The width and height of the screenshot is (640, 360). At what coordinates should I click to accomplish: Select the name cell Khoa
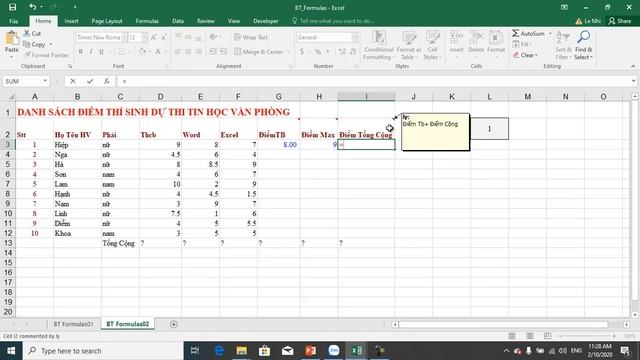click(77, 233)
